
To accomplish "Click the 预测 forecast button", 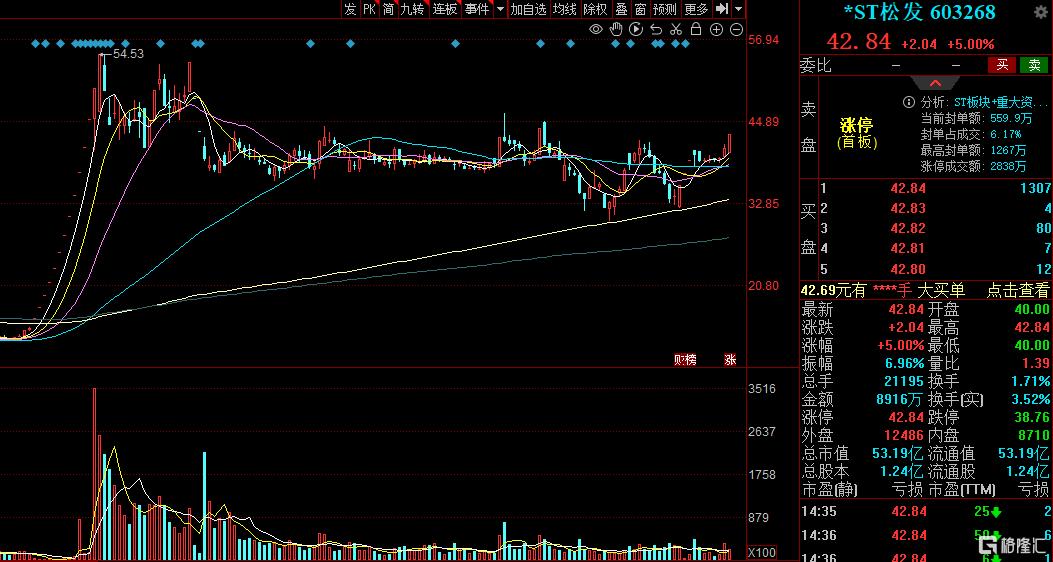I will [665, 9].
